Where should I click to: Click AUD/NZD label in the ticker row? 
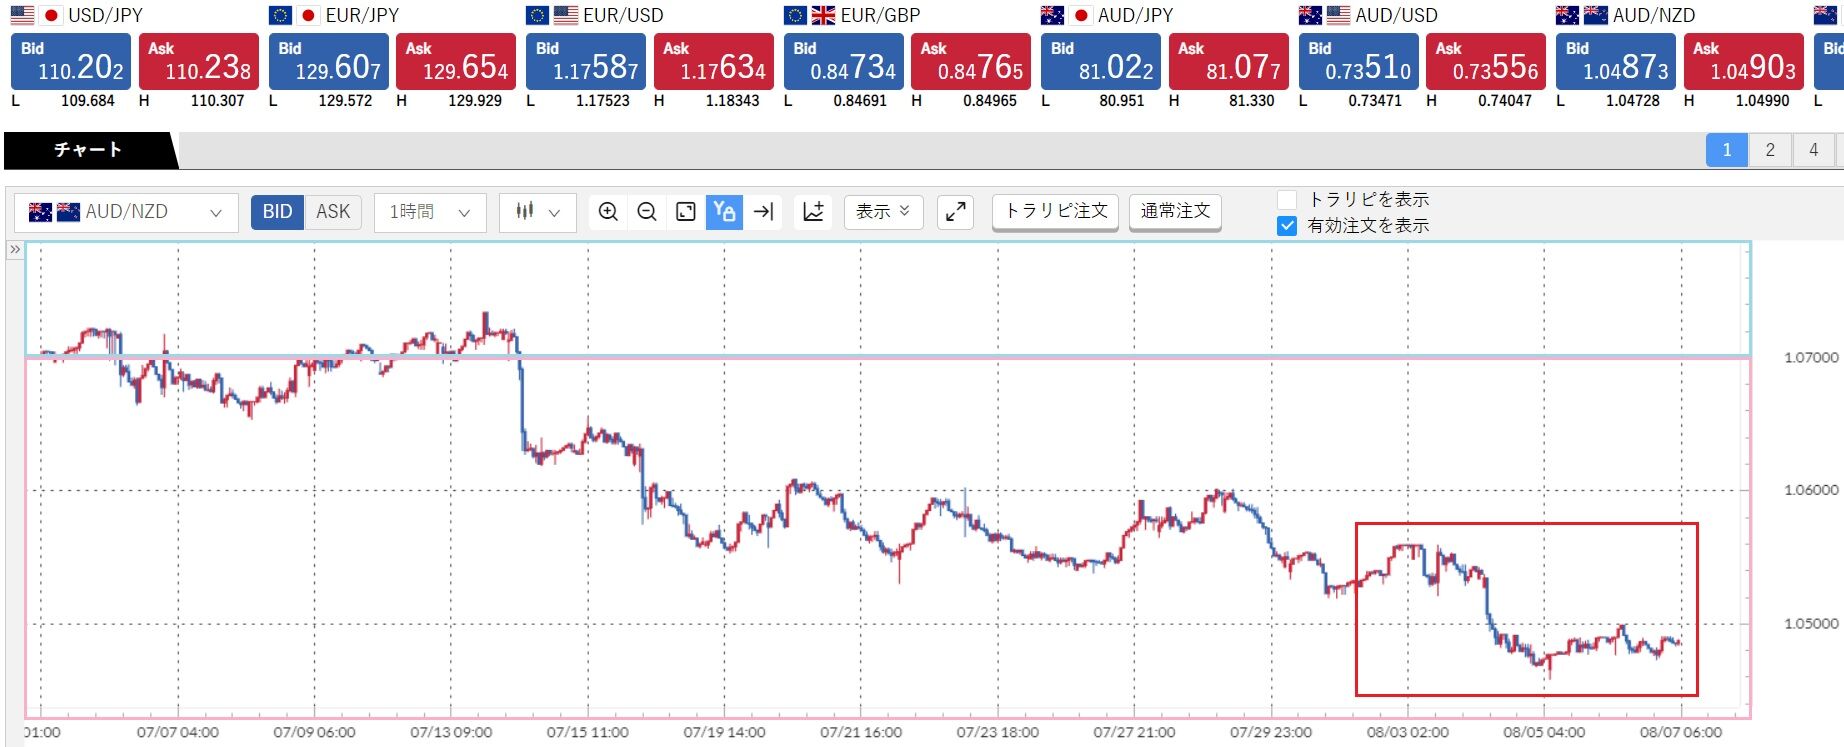pyautogui.click(x=1654, y=15)
